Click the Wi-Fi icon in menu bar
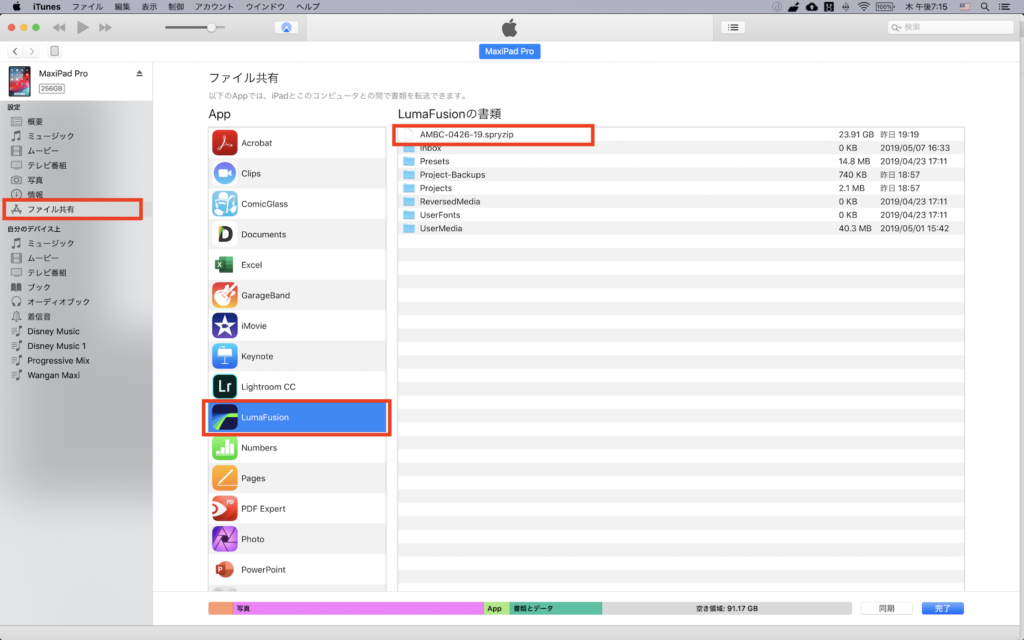Image resolution: width=1024 pixels, height=640 pixels. (863, 7)
